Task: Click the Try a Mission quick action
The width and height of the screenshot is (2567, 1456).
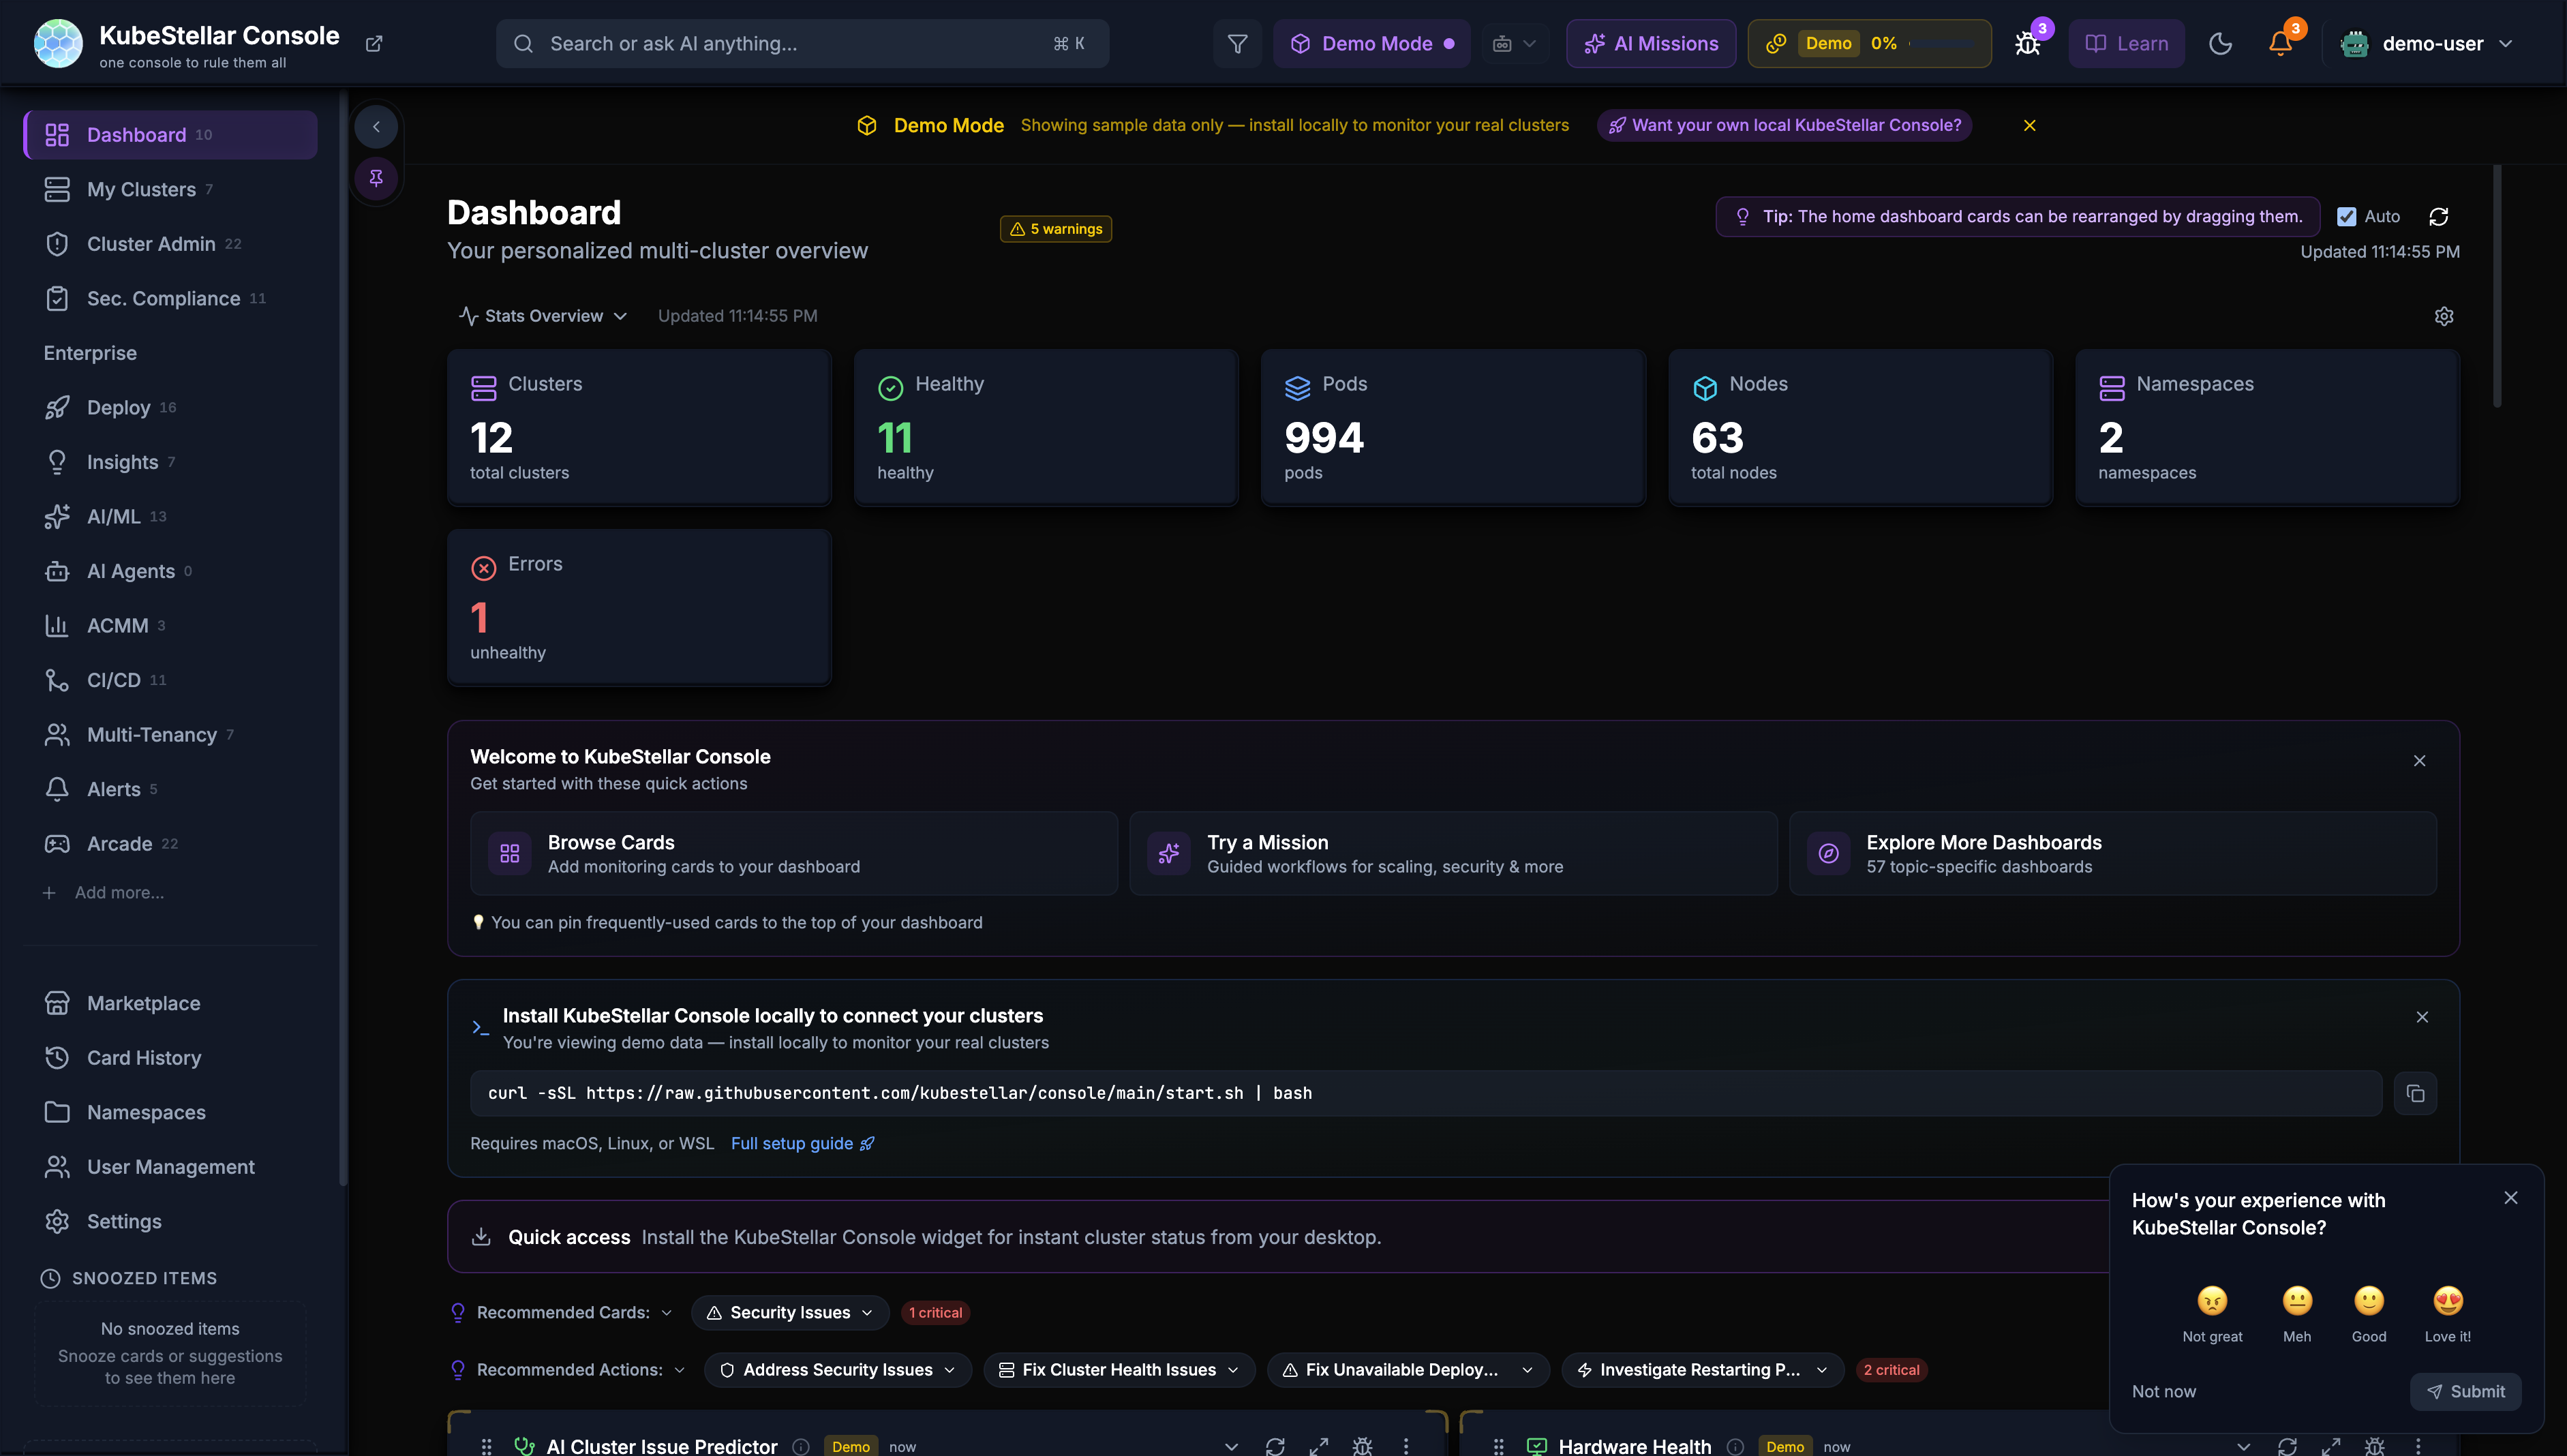Action: (1453, 854)
